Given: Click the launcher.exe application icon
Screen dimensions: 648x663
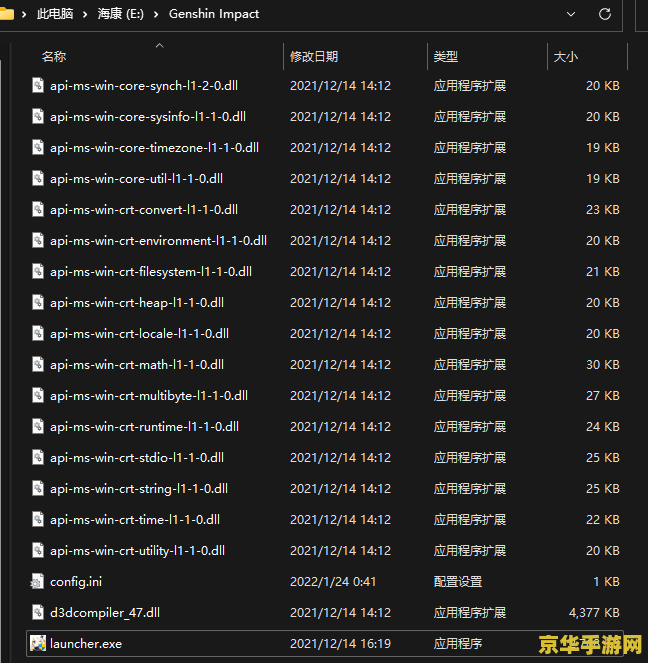Looking at the screenshot, I should point(38,643).
